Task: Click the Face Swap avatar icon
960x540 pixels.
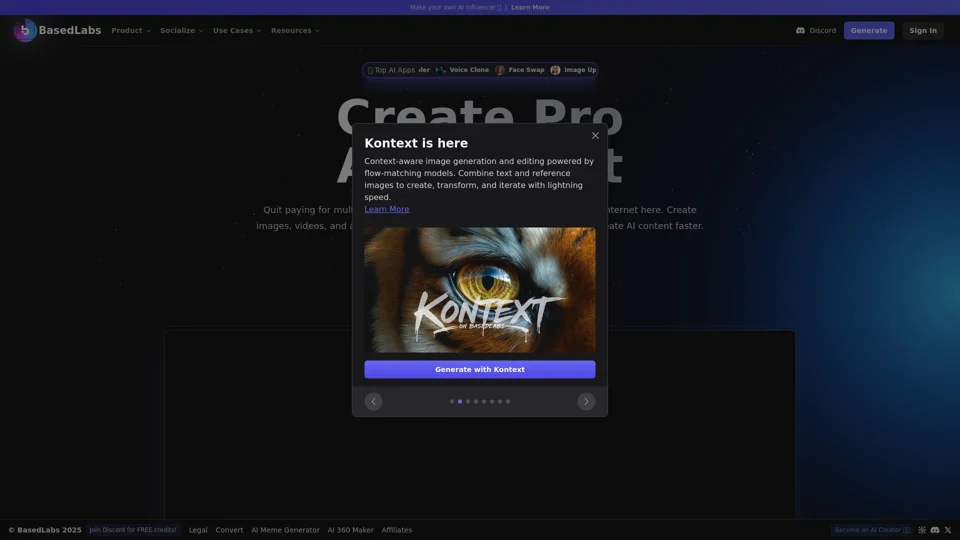Action: point(500,70)
